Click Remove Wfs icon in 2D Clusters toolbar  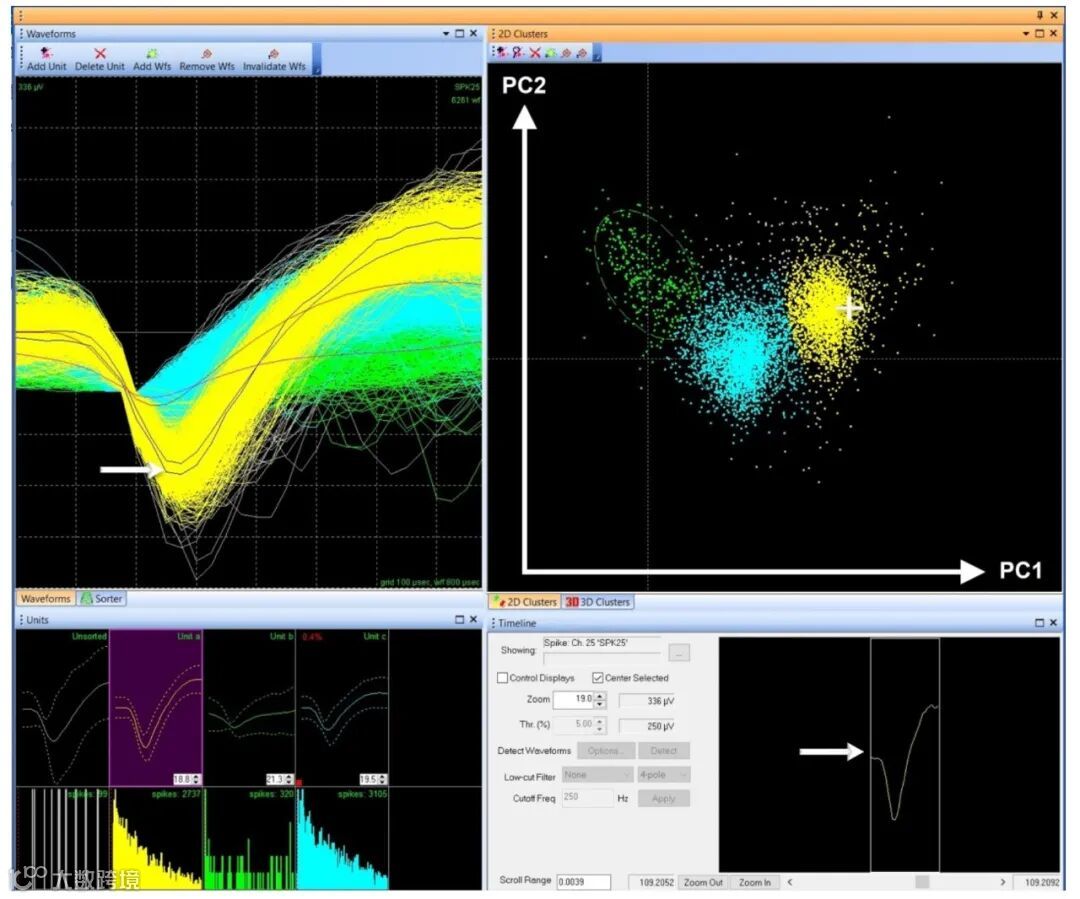click(566, 52)
